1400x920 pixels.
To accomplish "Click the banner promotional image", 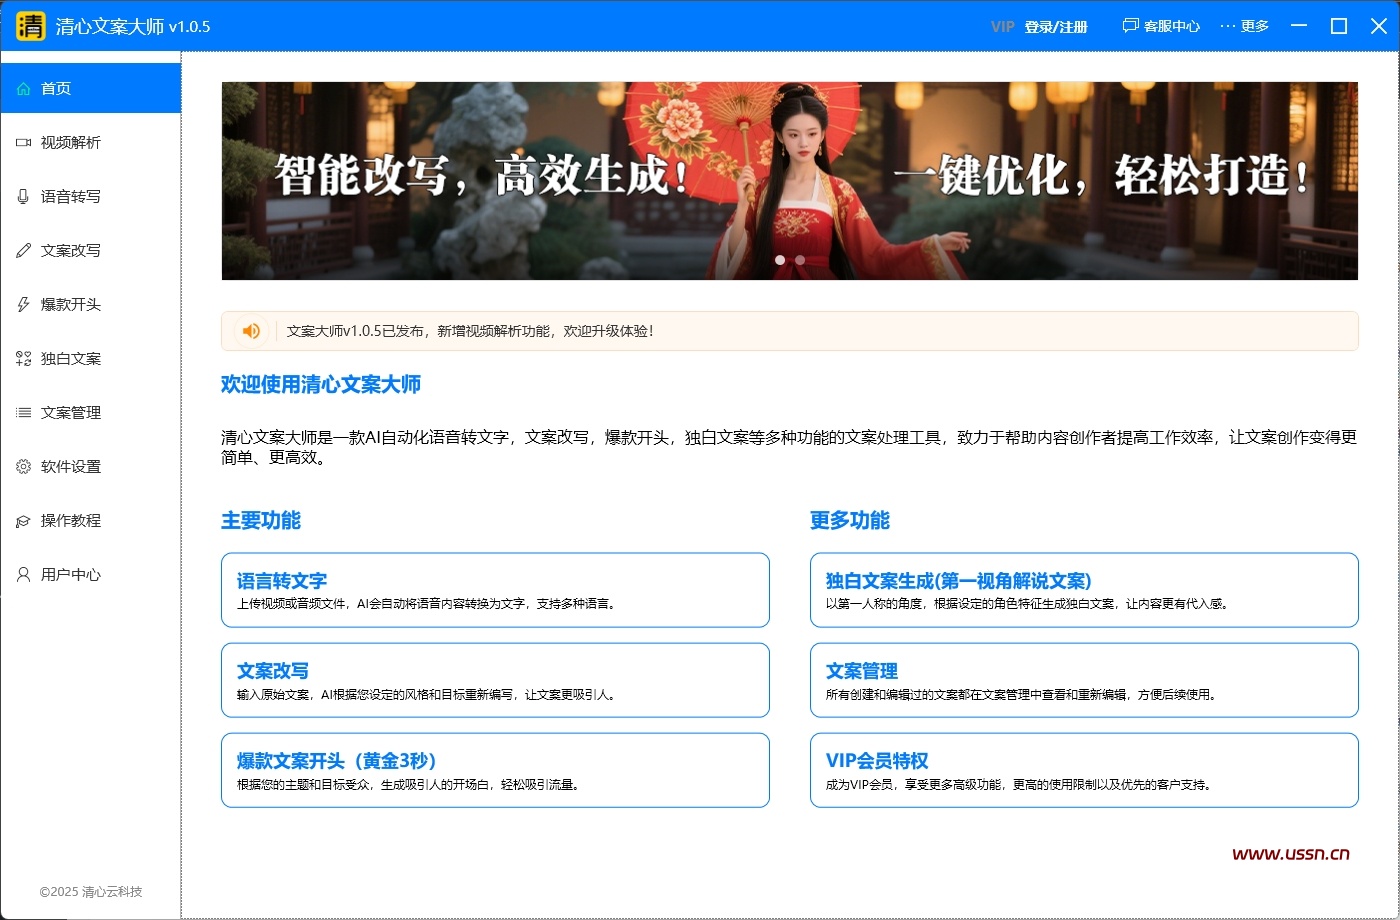I will coord(789,181).
